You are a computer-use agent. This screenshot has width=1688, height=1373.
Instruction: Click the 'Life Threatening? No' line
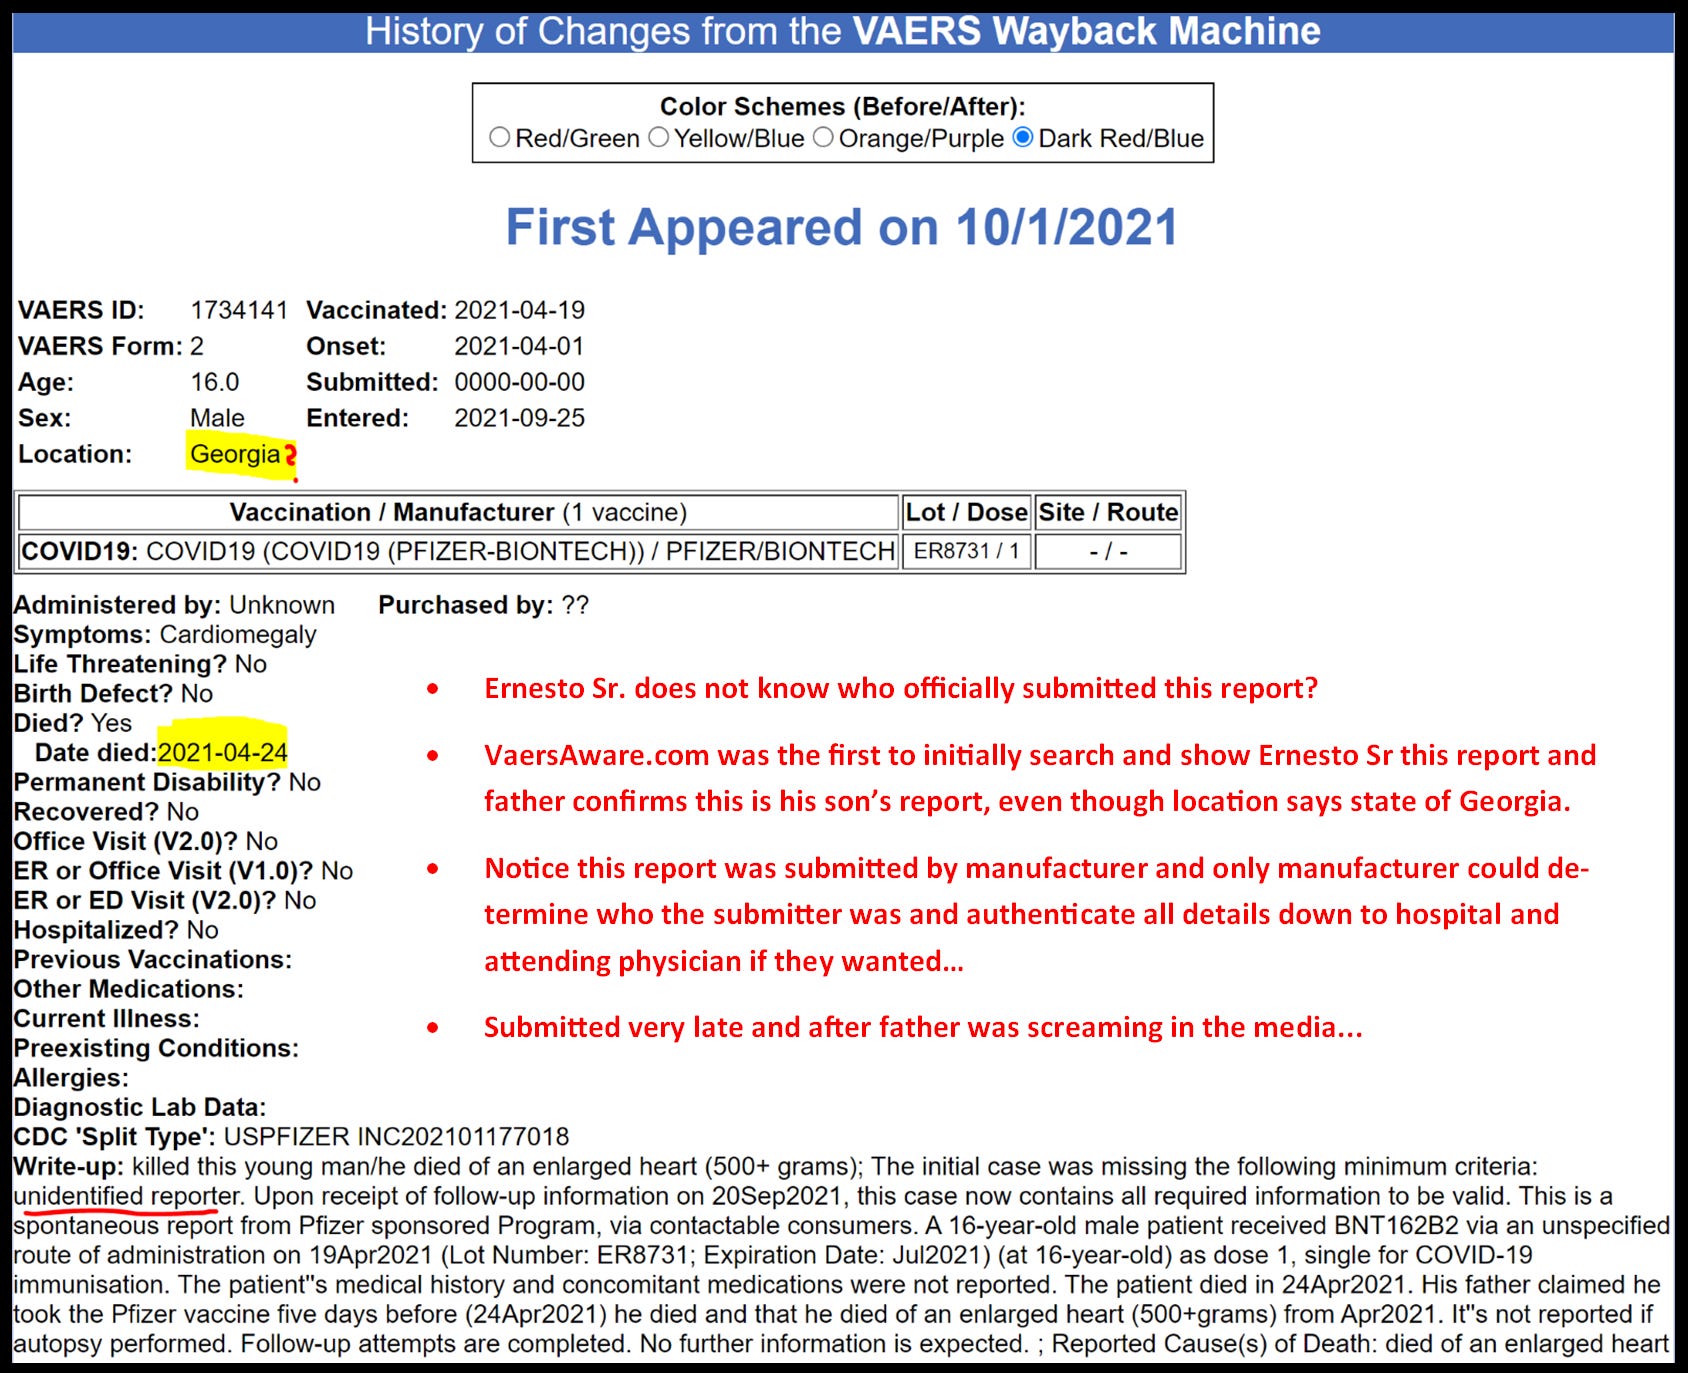coord(140,664)
